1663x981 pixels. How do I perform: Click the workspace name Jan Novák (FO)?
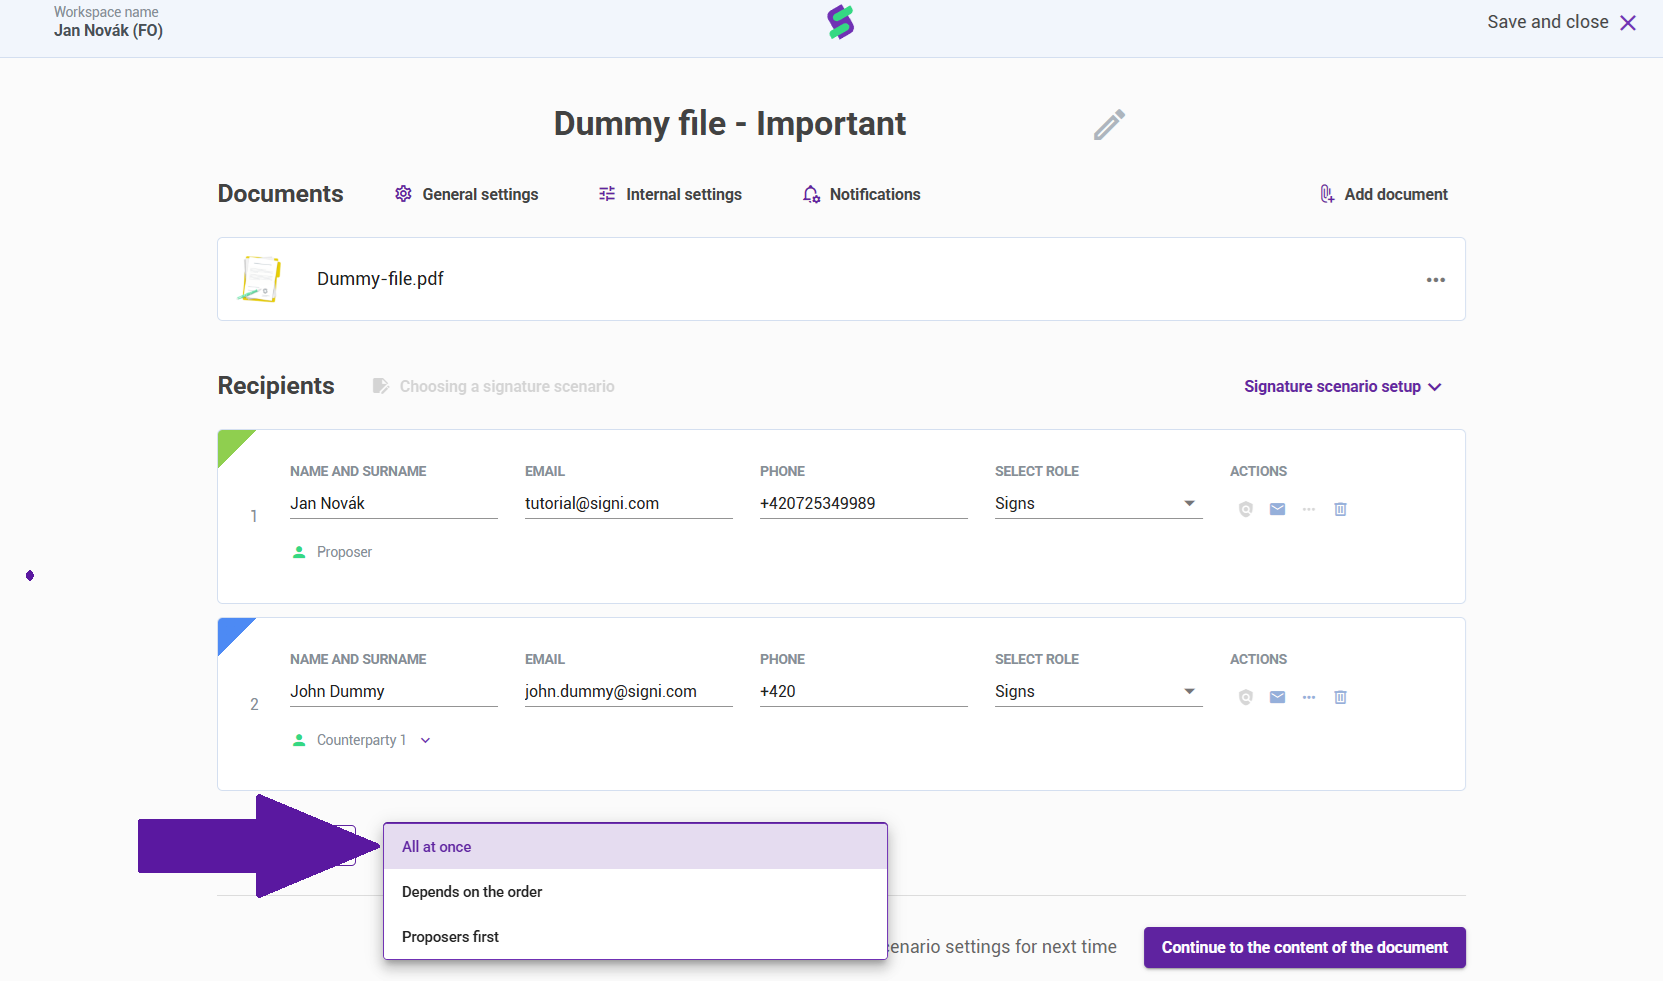tap(108, 31)
